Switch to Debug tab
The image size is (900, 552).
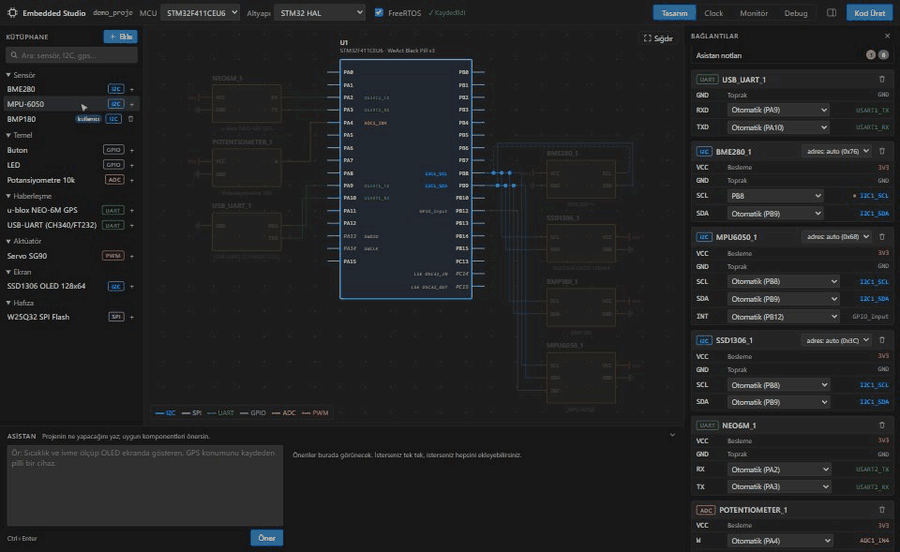click(x=796, y=13)
